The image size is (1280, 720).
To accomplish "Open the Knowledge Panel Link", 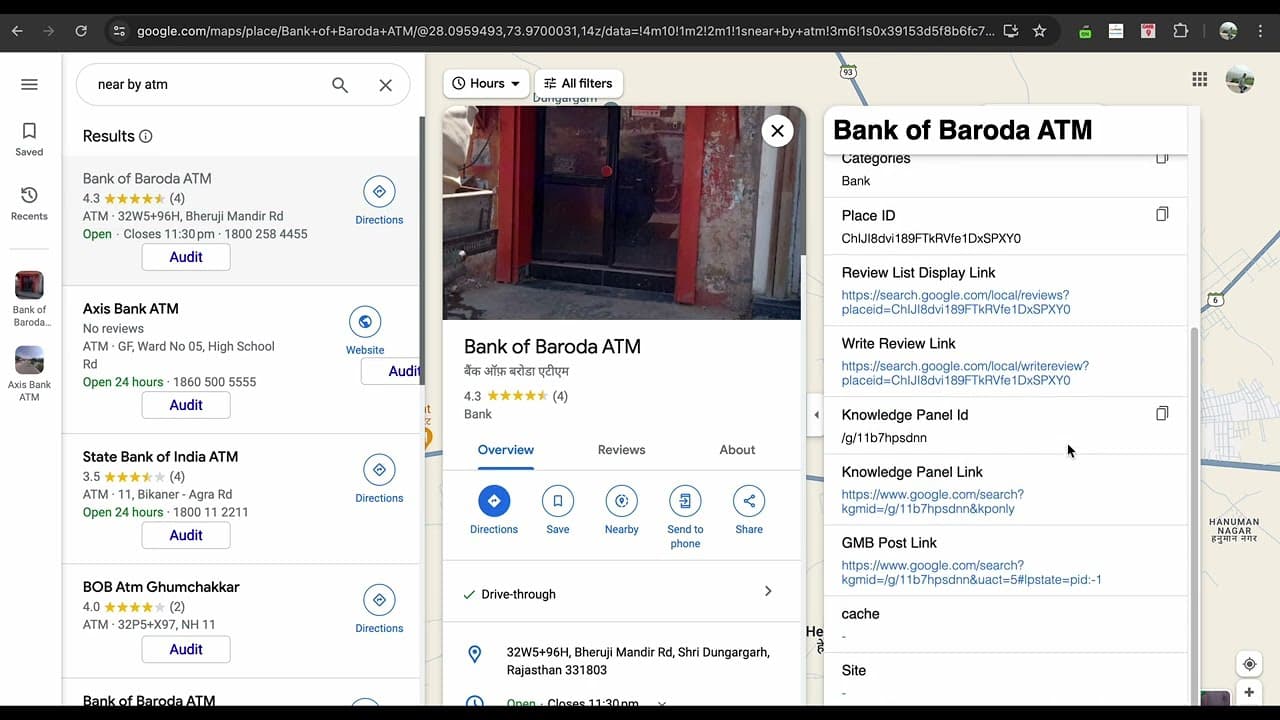I will coord(933,501).
